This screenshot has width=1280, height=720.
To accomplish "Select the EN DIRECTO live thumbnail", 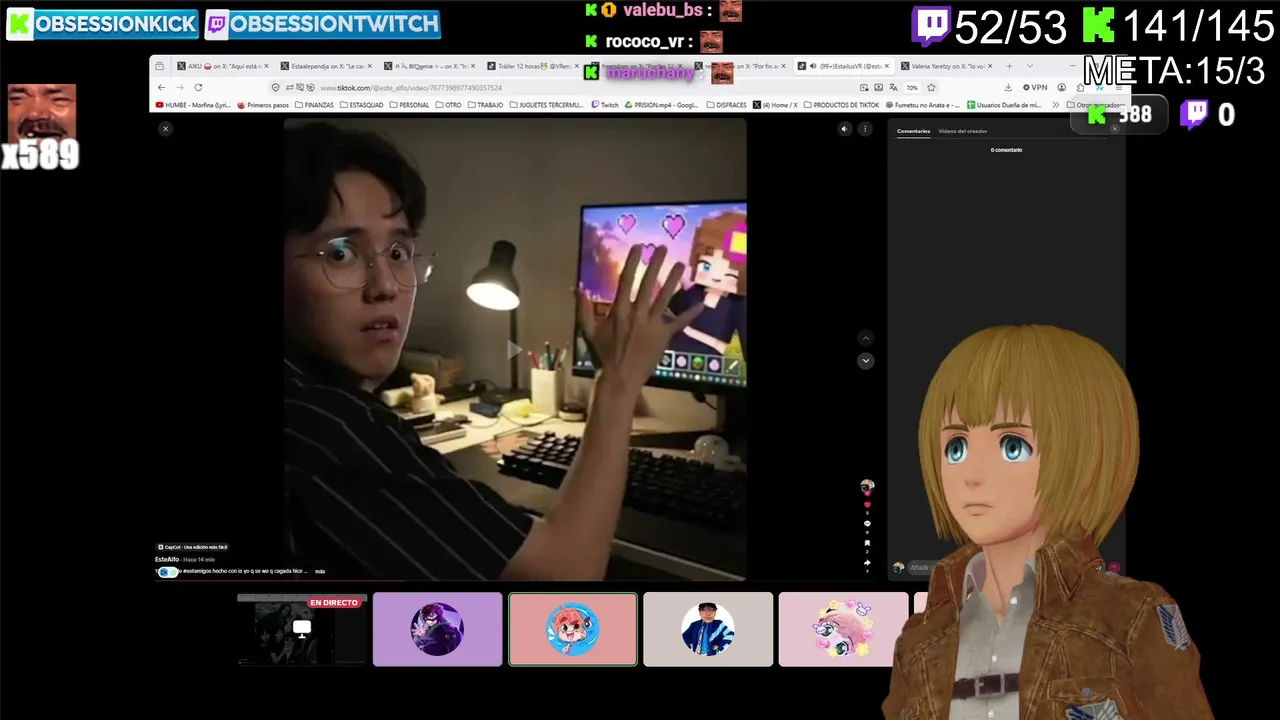I will coord(302,629).
